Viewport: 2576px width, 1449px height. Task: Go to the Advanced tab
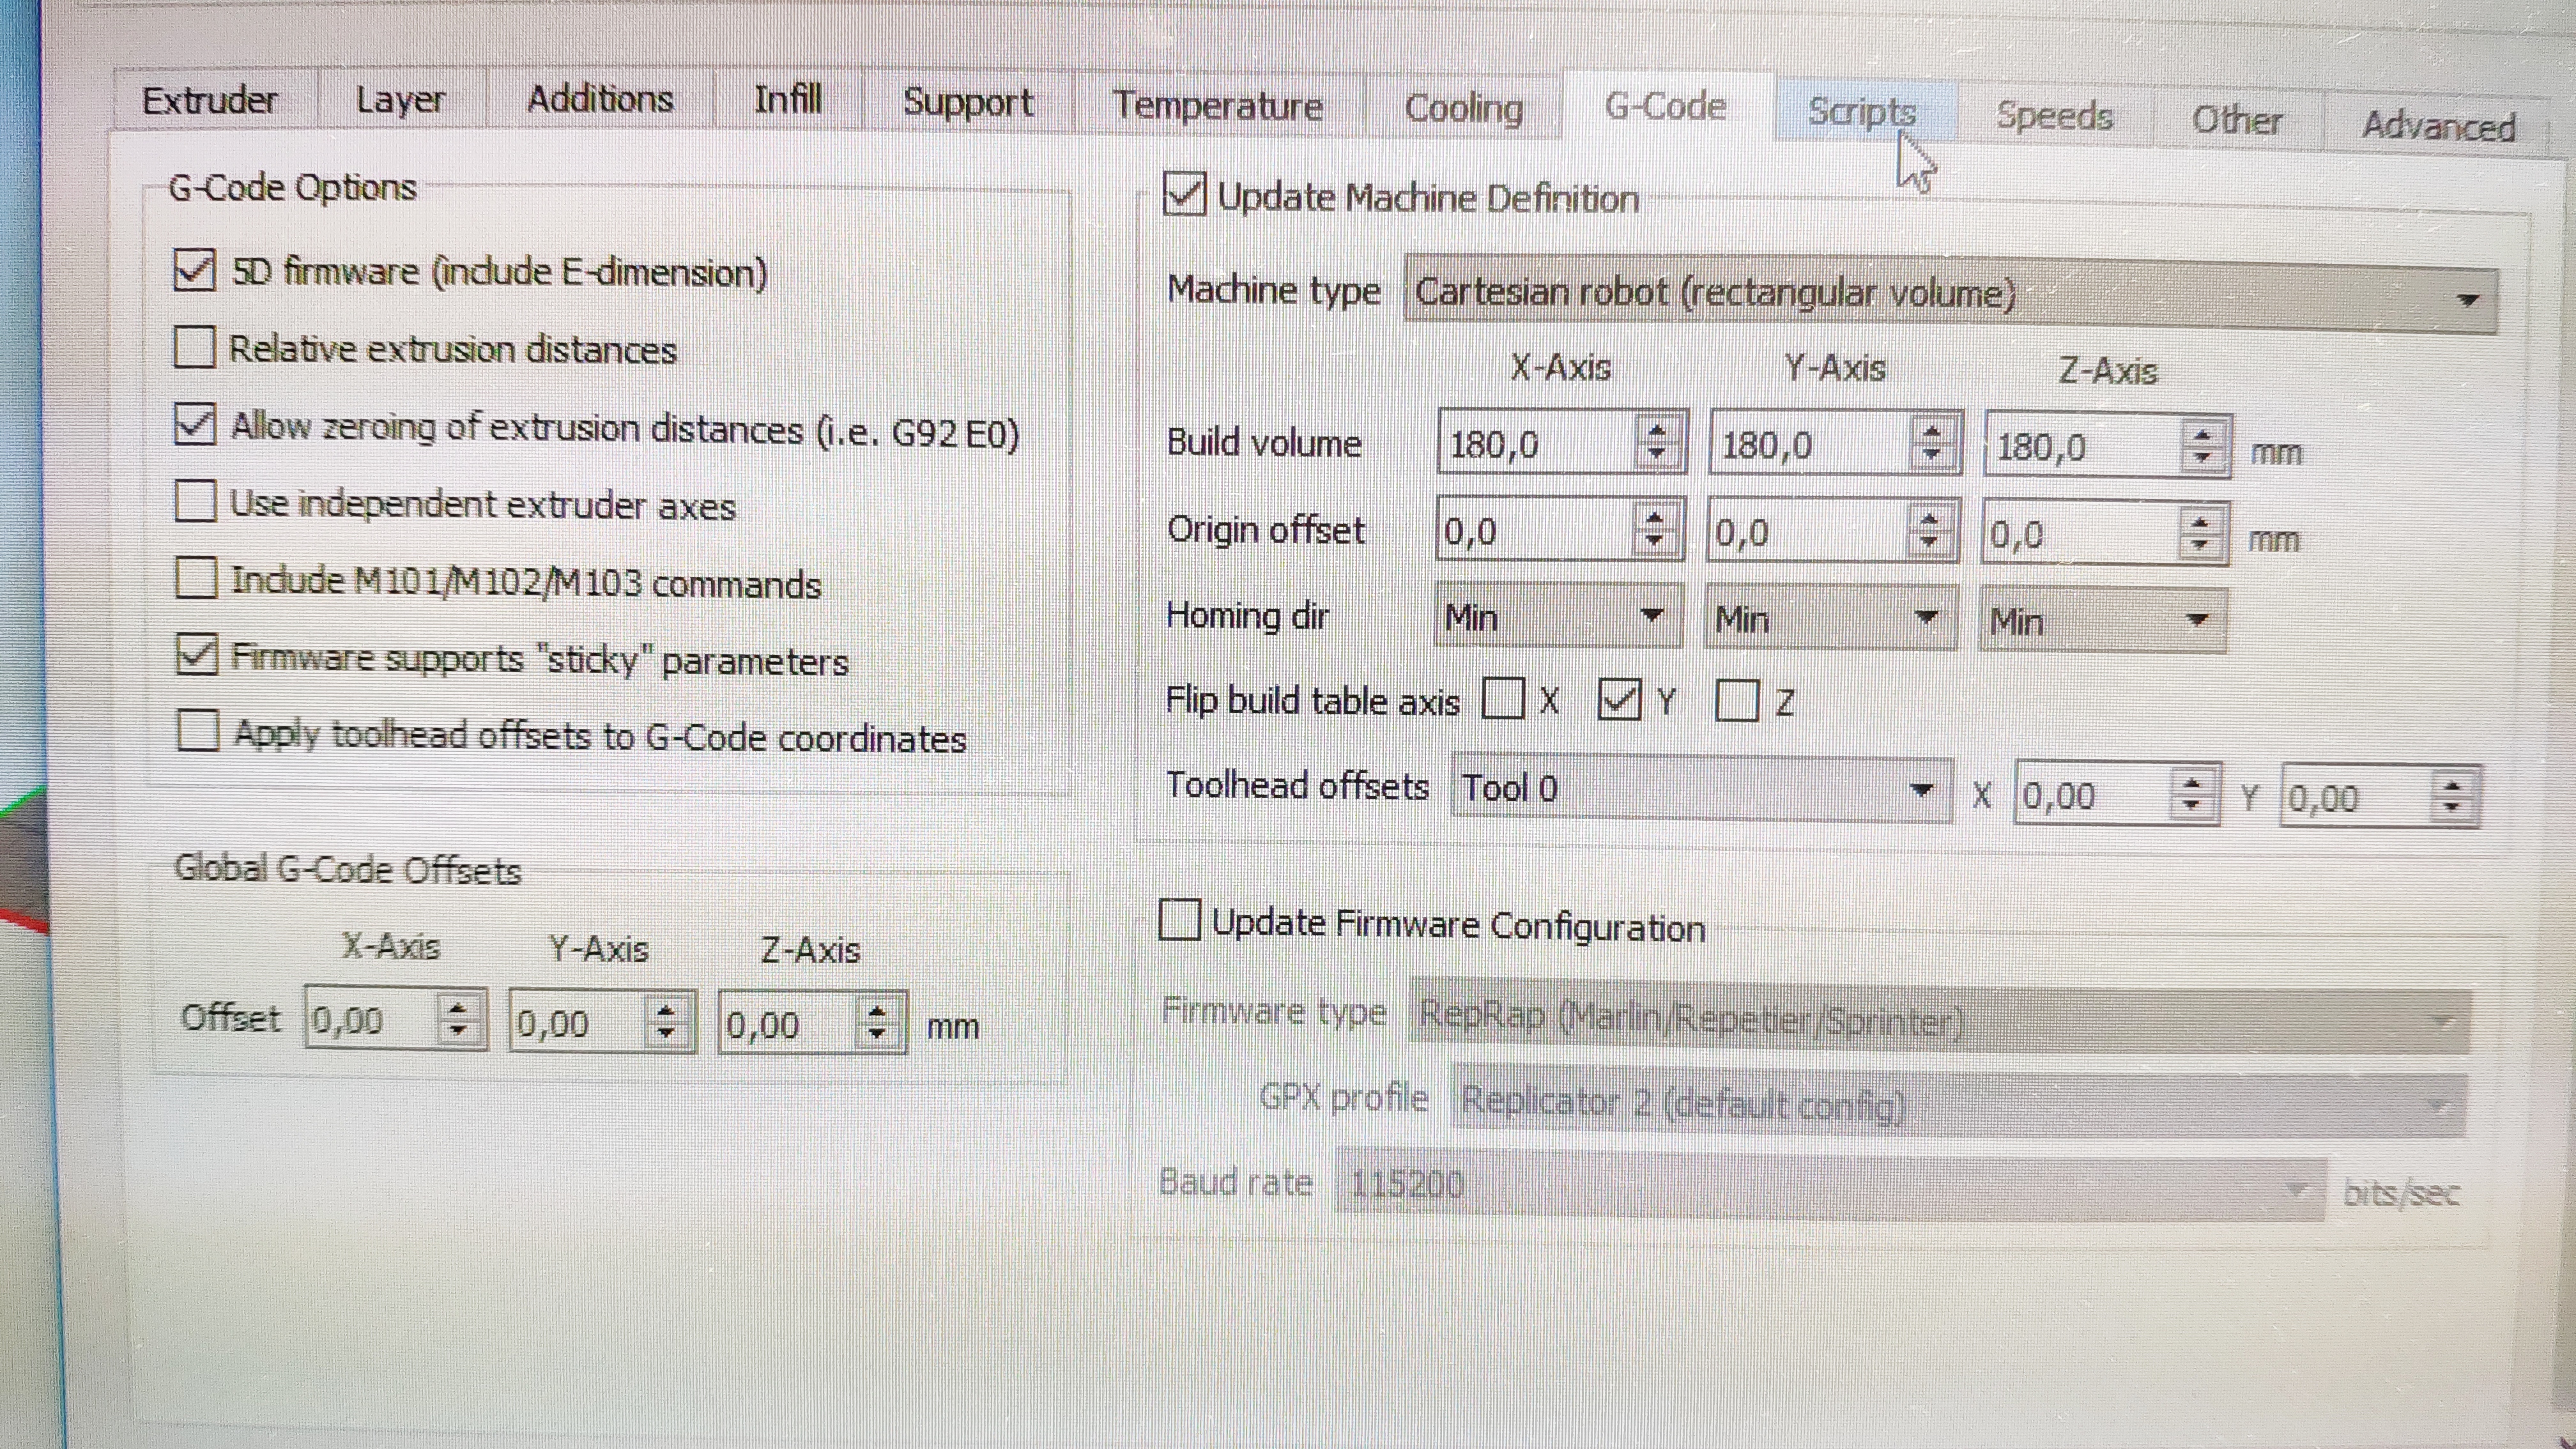[2438, 126]
